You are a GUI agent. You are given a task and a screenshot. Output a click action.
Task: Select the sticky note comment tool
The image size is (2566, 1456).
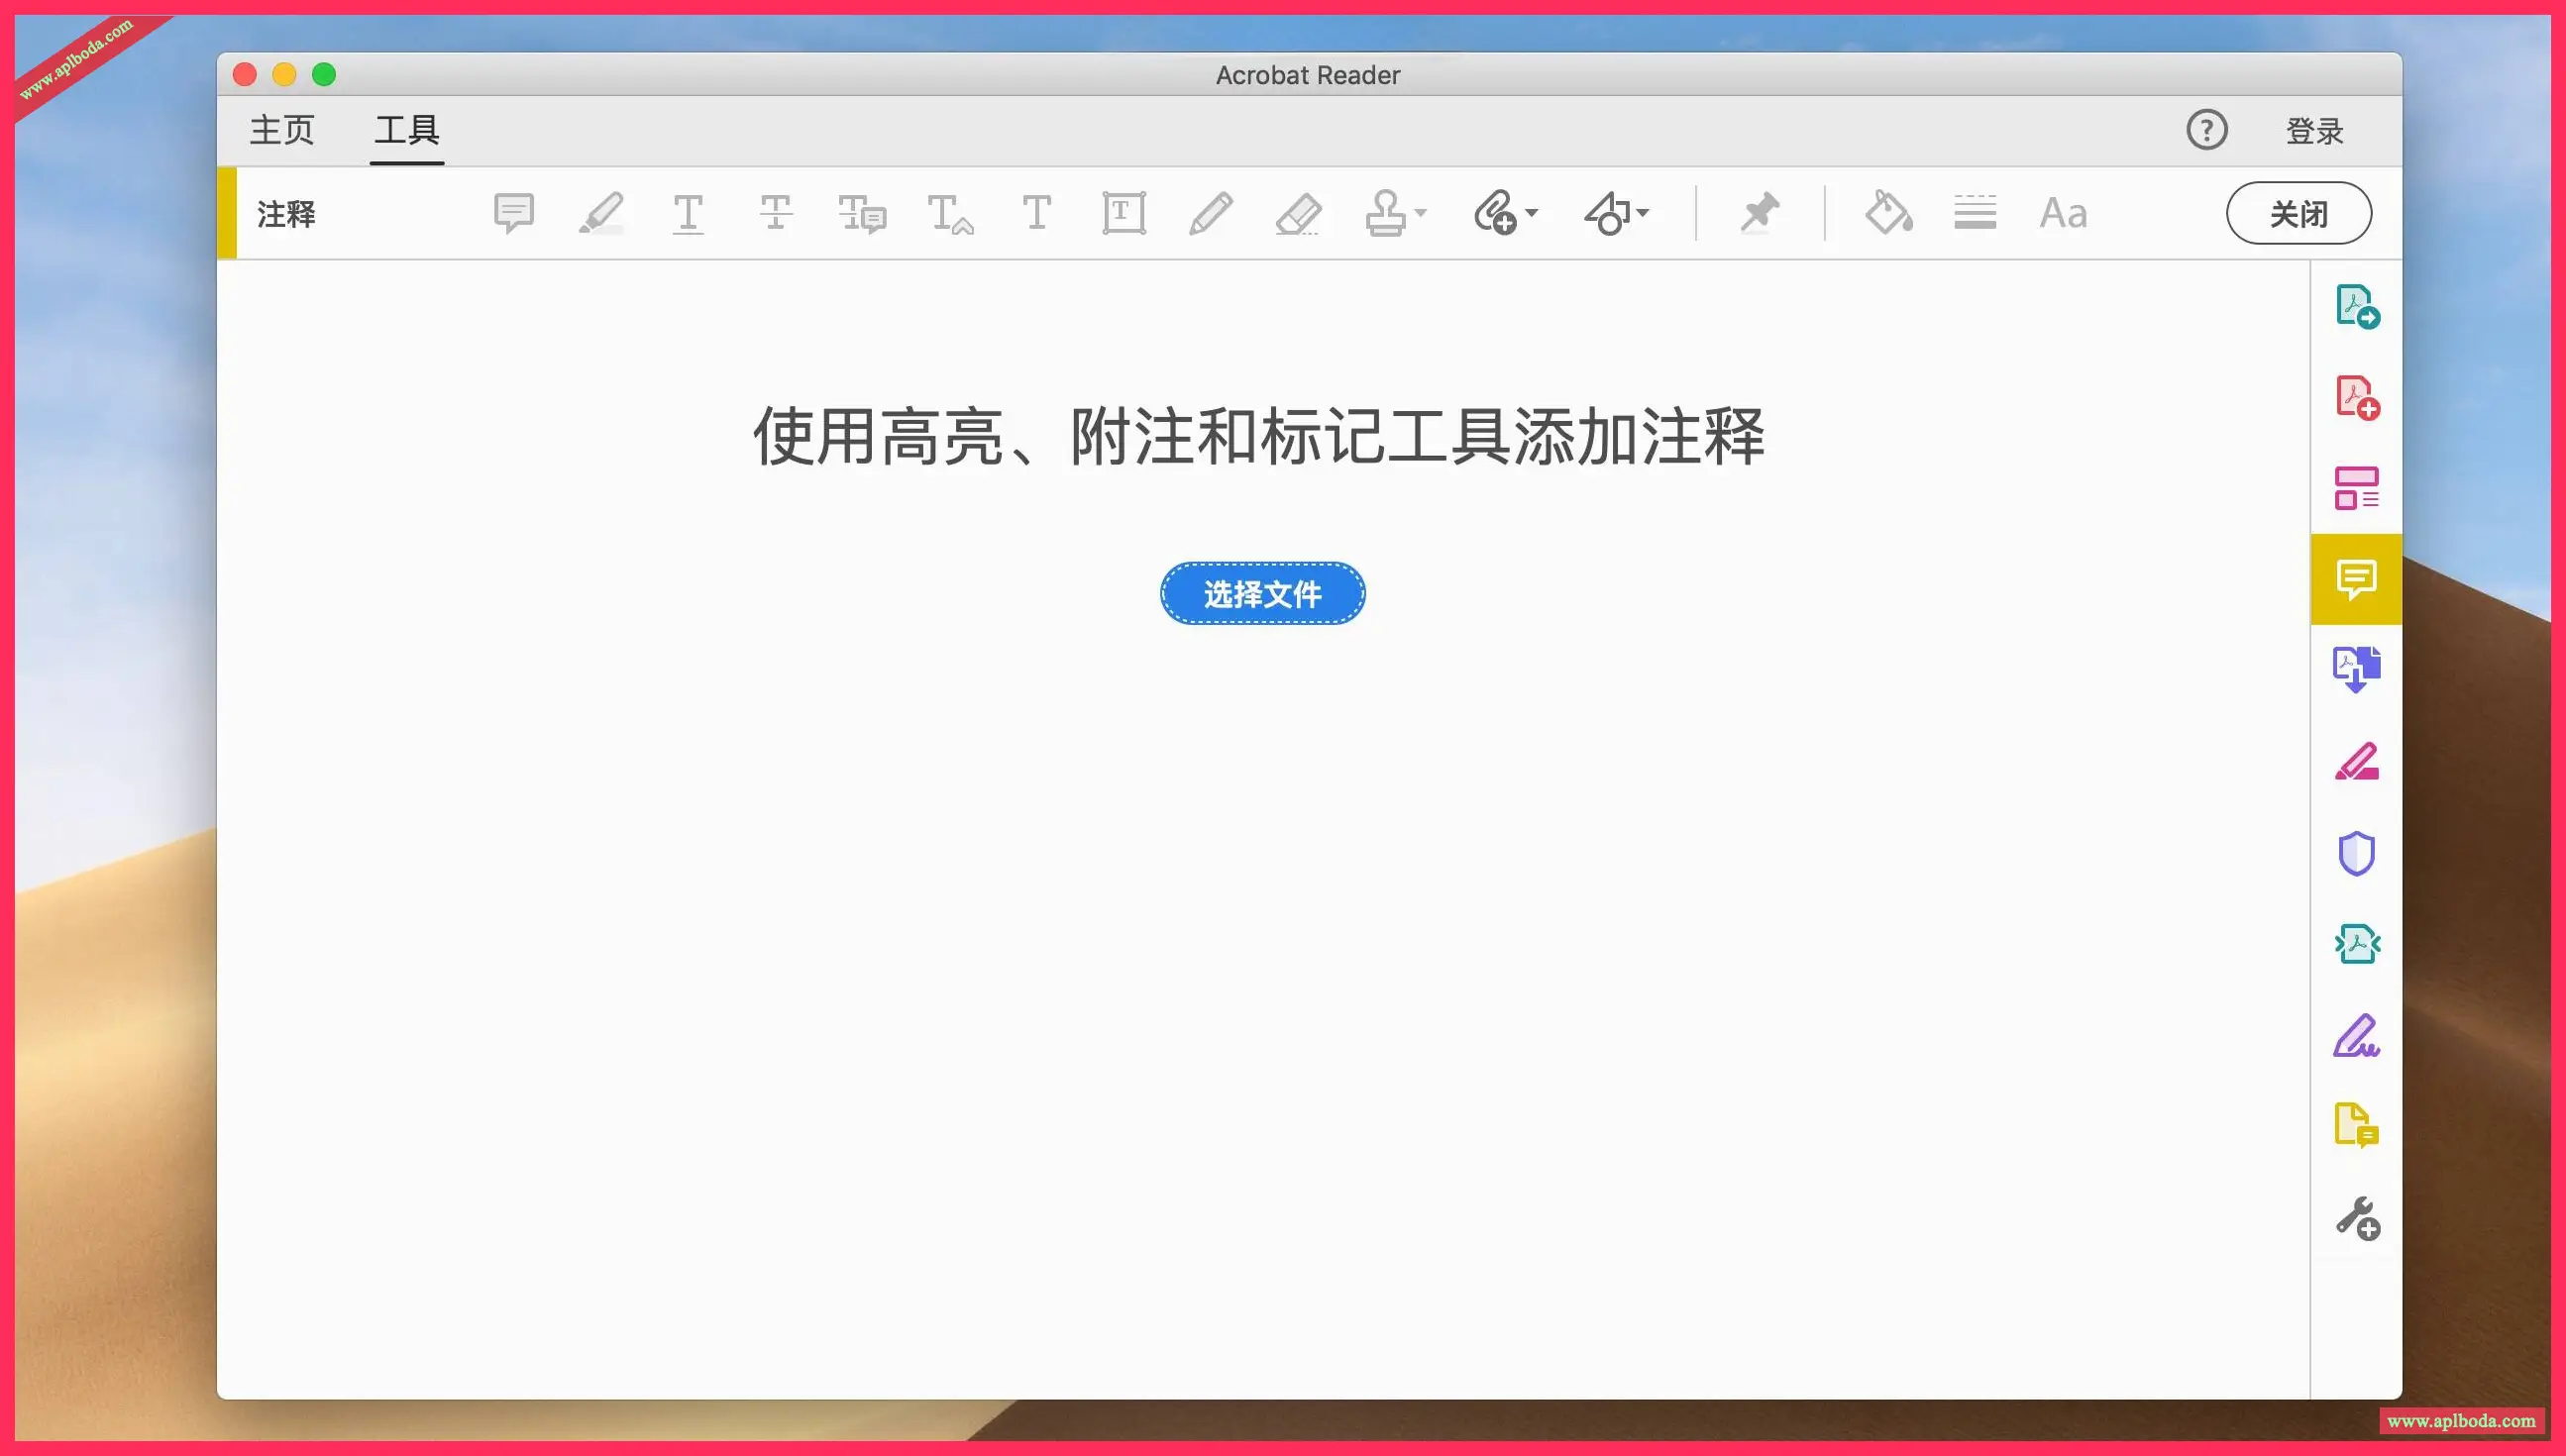click(514, 213)
